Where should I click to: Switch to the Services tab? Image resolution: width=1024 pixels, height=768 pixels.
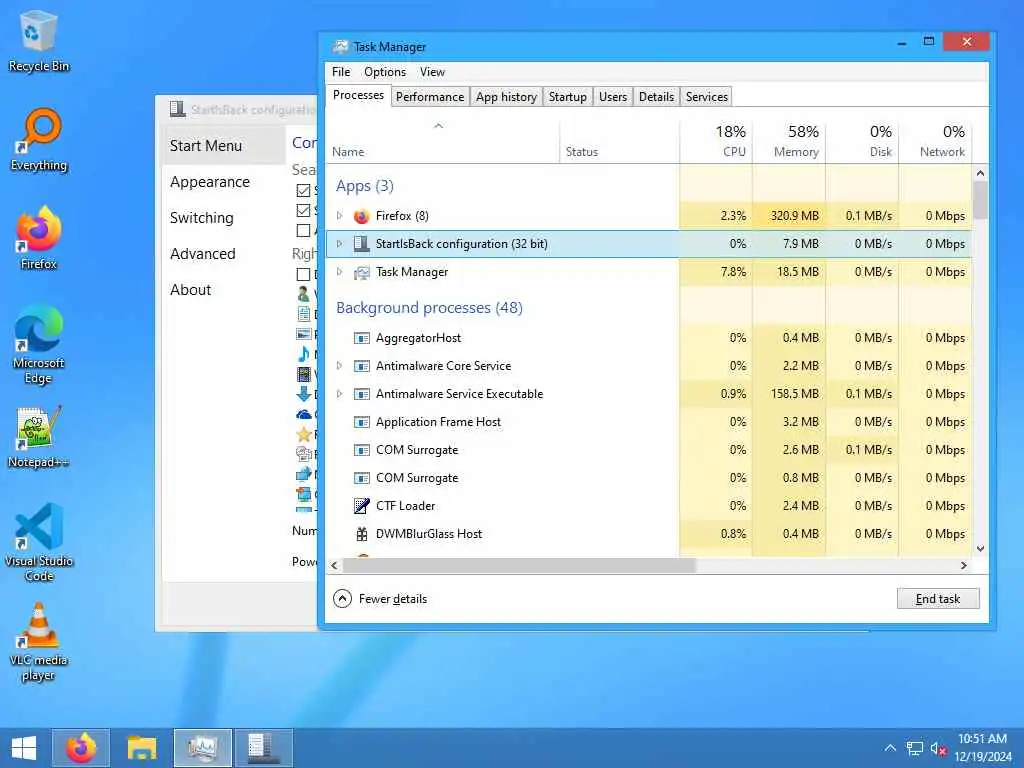(x=707, y=97)
